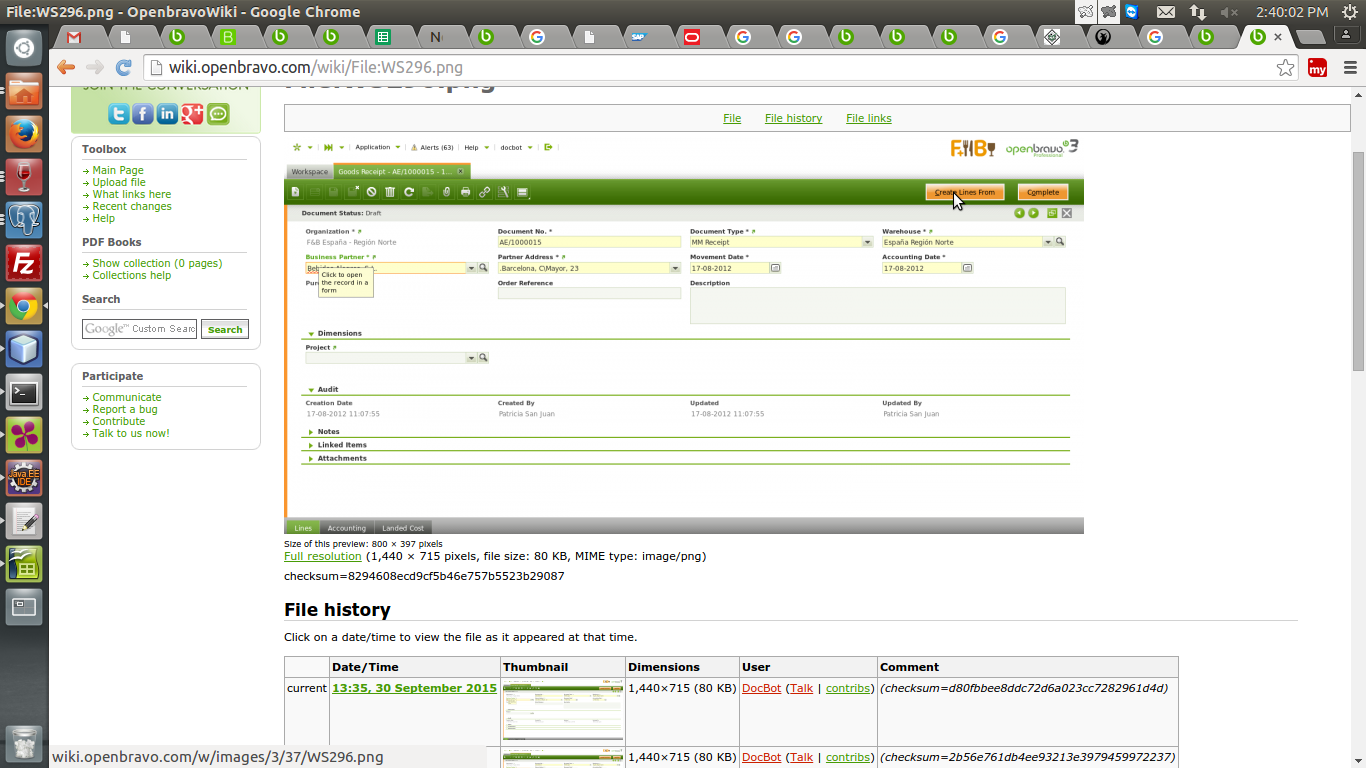
Task: Toggle the muted volume indicator
Action: click(1229, 12)
